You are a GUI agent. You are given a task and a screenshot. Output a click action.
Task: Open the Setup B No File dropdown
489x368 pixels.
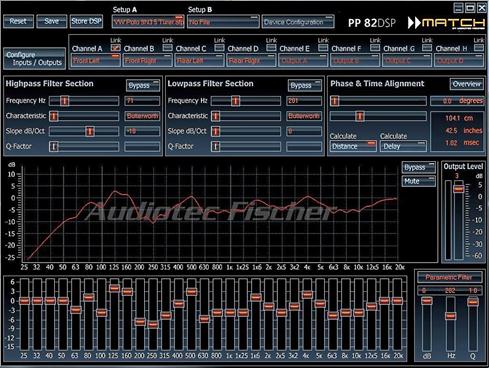pos(223,22)
